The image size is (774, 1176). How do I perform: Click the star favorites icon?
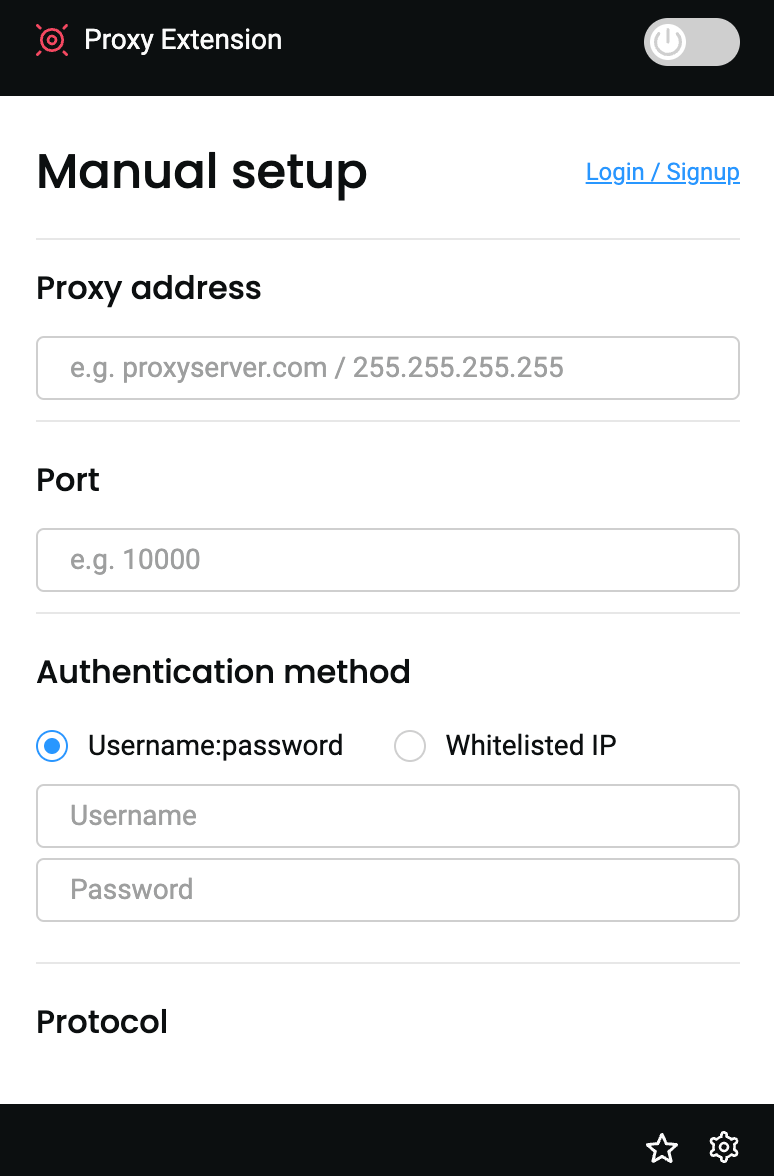(x=662, y=1148)
